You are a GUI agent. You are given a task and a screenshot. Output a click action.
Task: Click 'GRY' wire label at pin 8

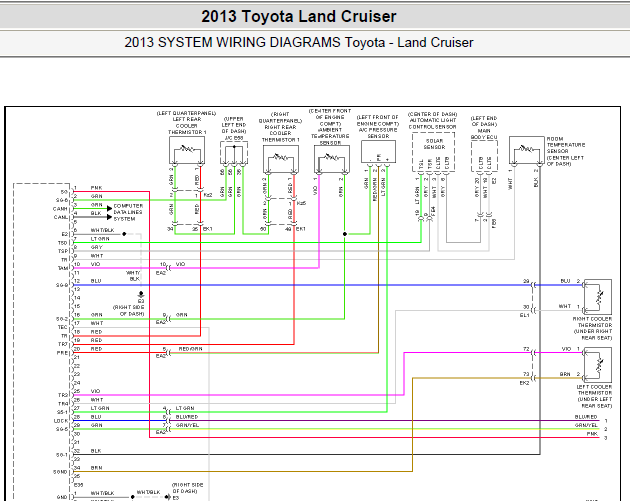pos(96,247)
